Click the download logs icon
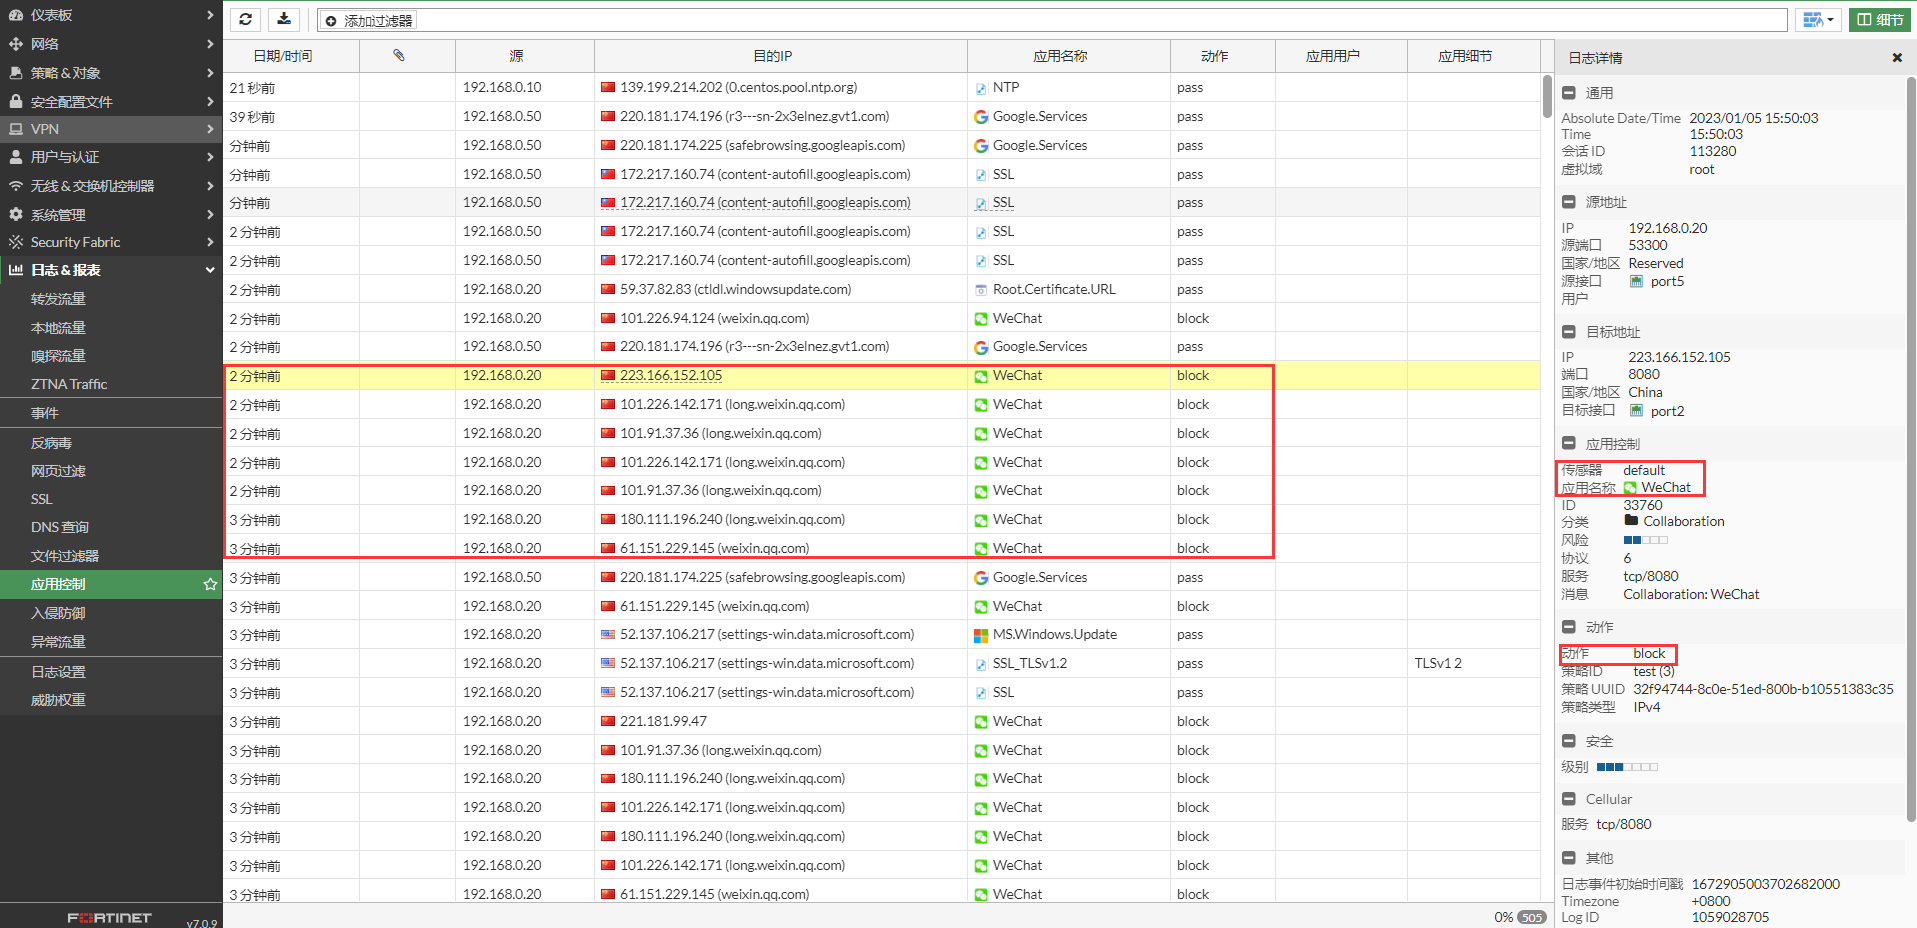The width and height of the screenshot is (1917, 928). pos(284,20)
